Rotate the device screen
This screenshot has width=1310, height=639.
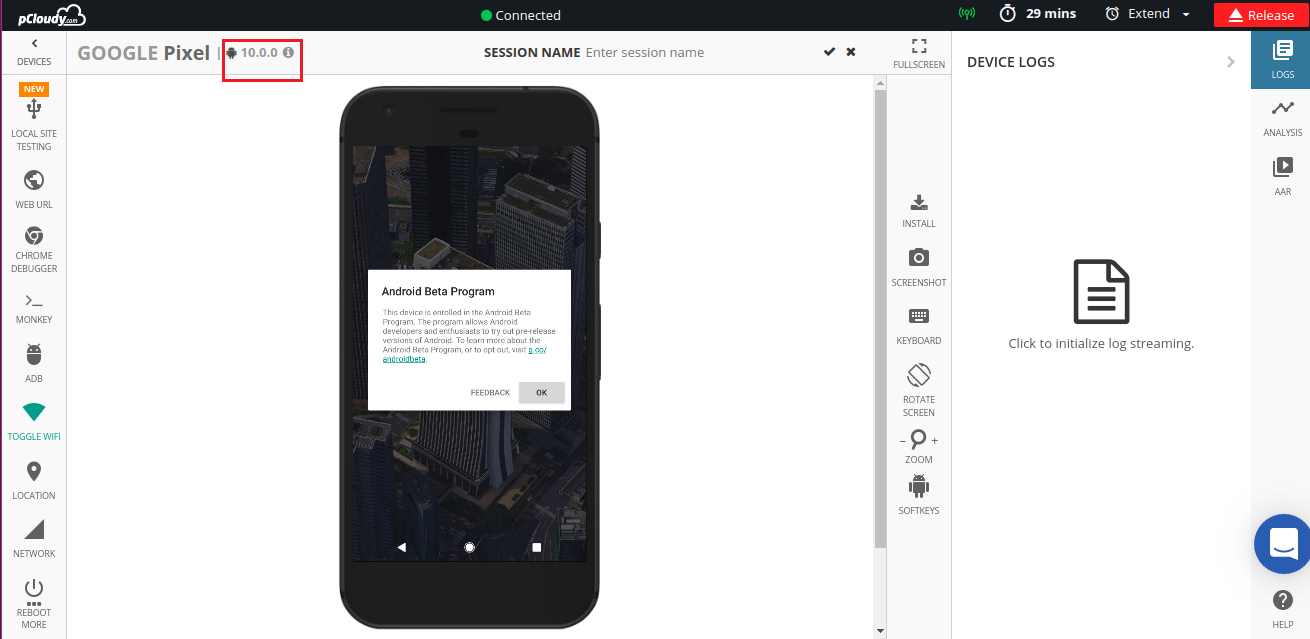(x=919, y=390)
